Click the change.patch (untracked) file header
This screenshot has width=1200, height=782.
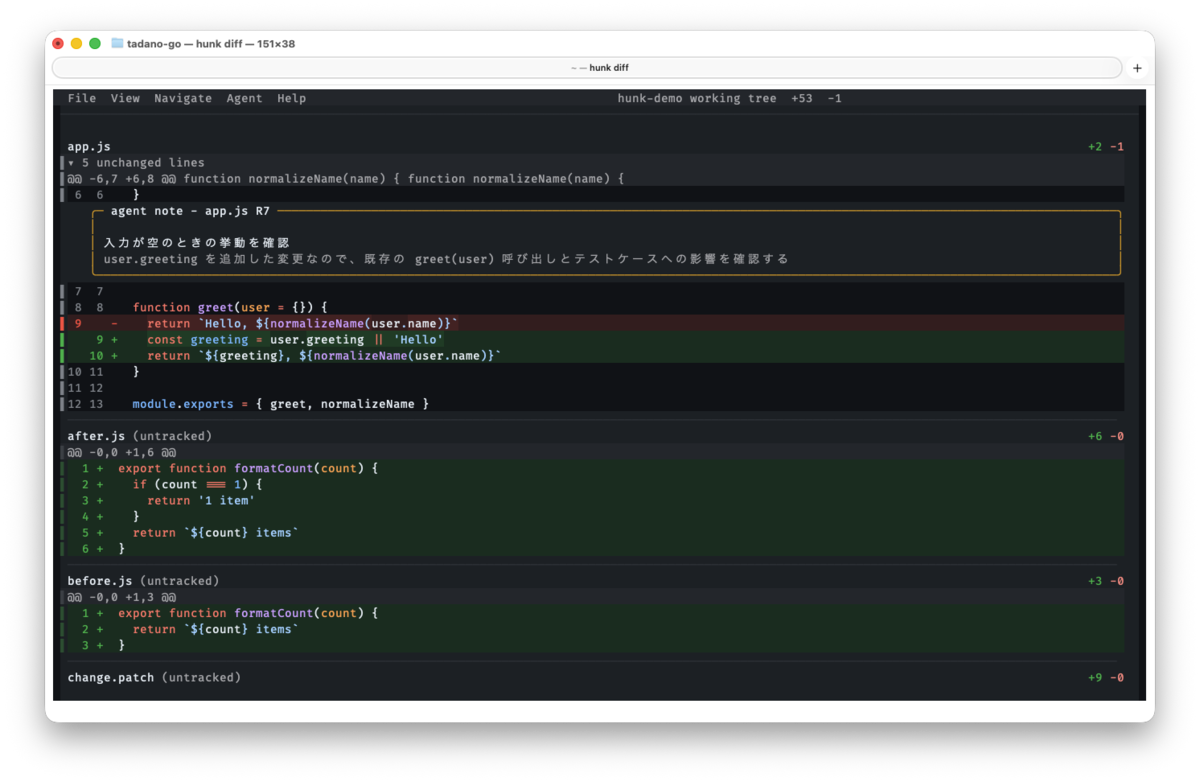click(x=154, y=677)
